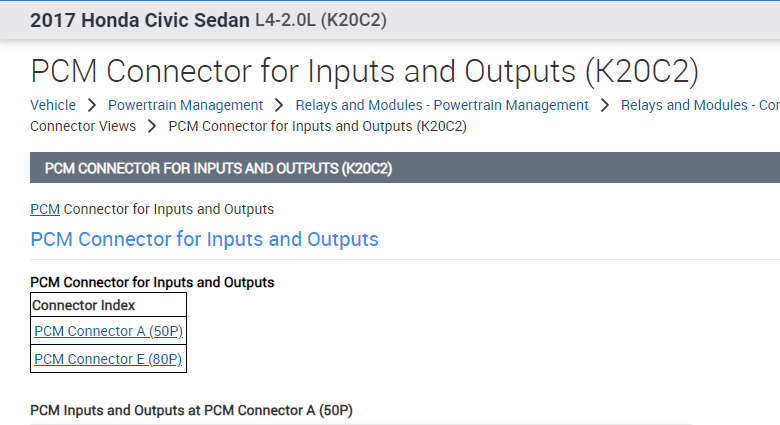Screen dimensions: 780x425
Task: Navigate to Connector Views breadcrumb
Action: click(x=83, y=126)
